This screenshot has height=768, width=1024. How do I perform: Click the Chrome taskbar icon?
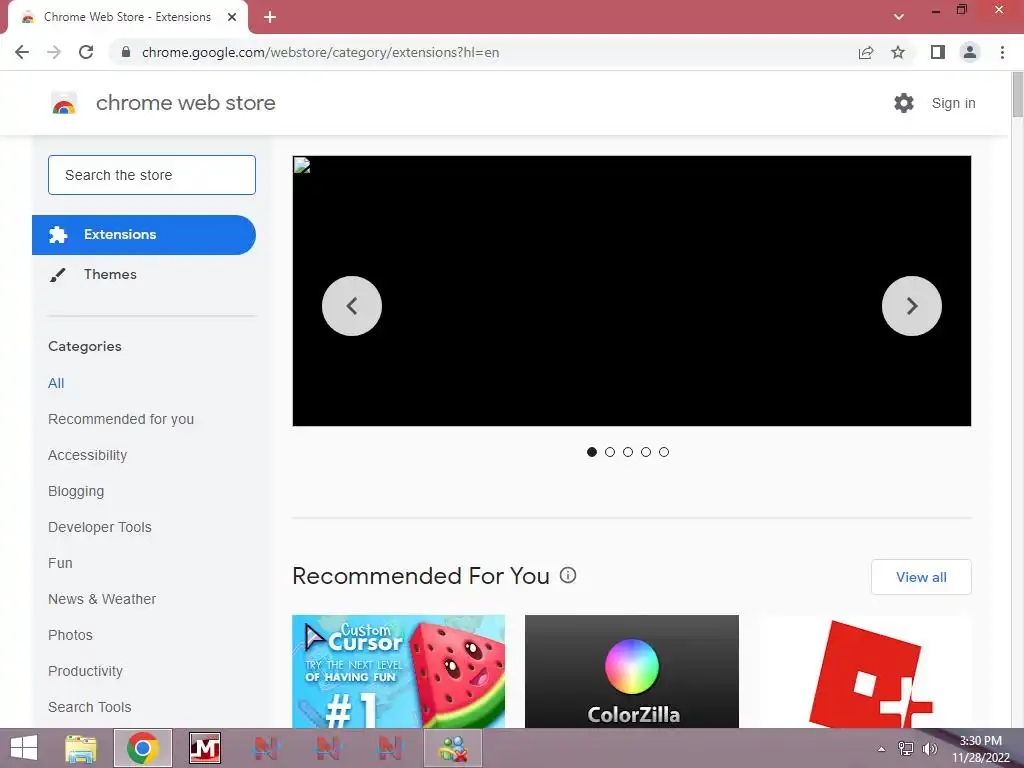142,748
